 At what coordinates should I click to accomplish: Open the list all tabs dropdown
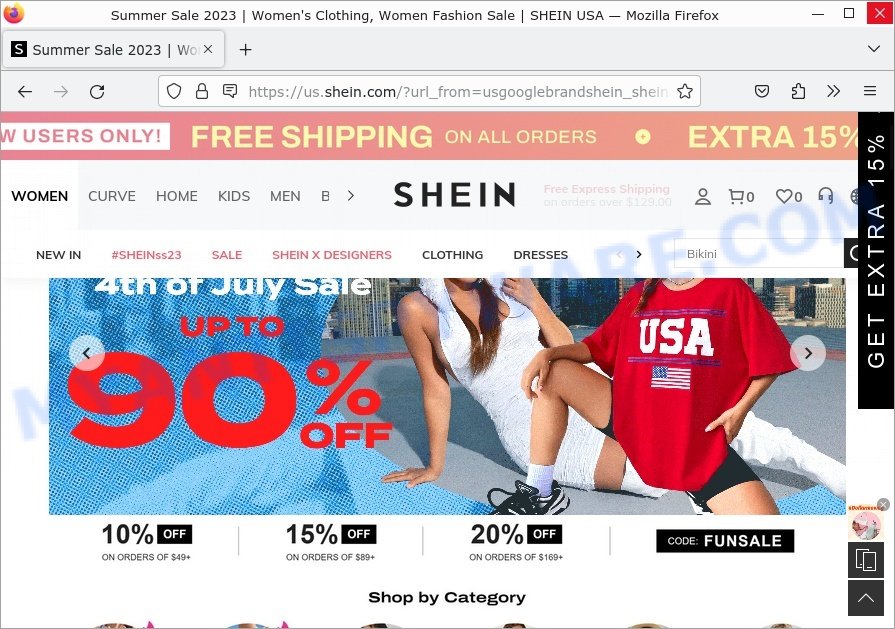(x=873, y=49)
